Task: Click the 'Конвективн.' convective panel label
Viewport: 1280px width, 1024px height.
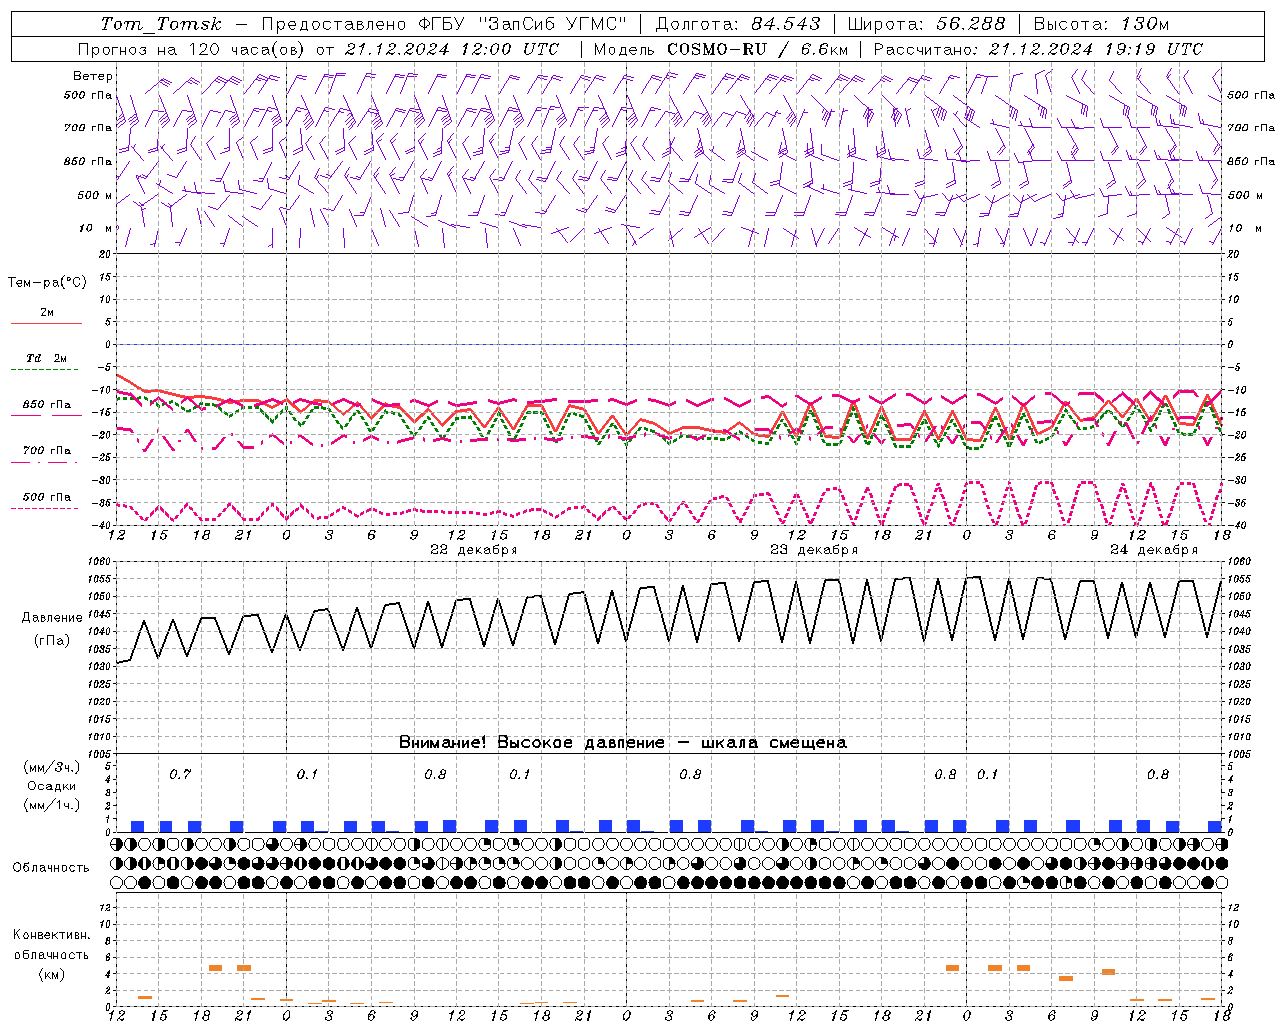Action: [x=51, y=935]
